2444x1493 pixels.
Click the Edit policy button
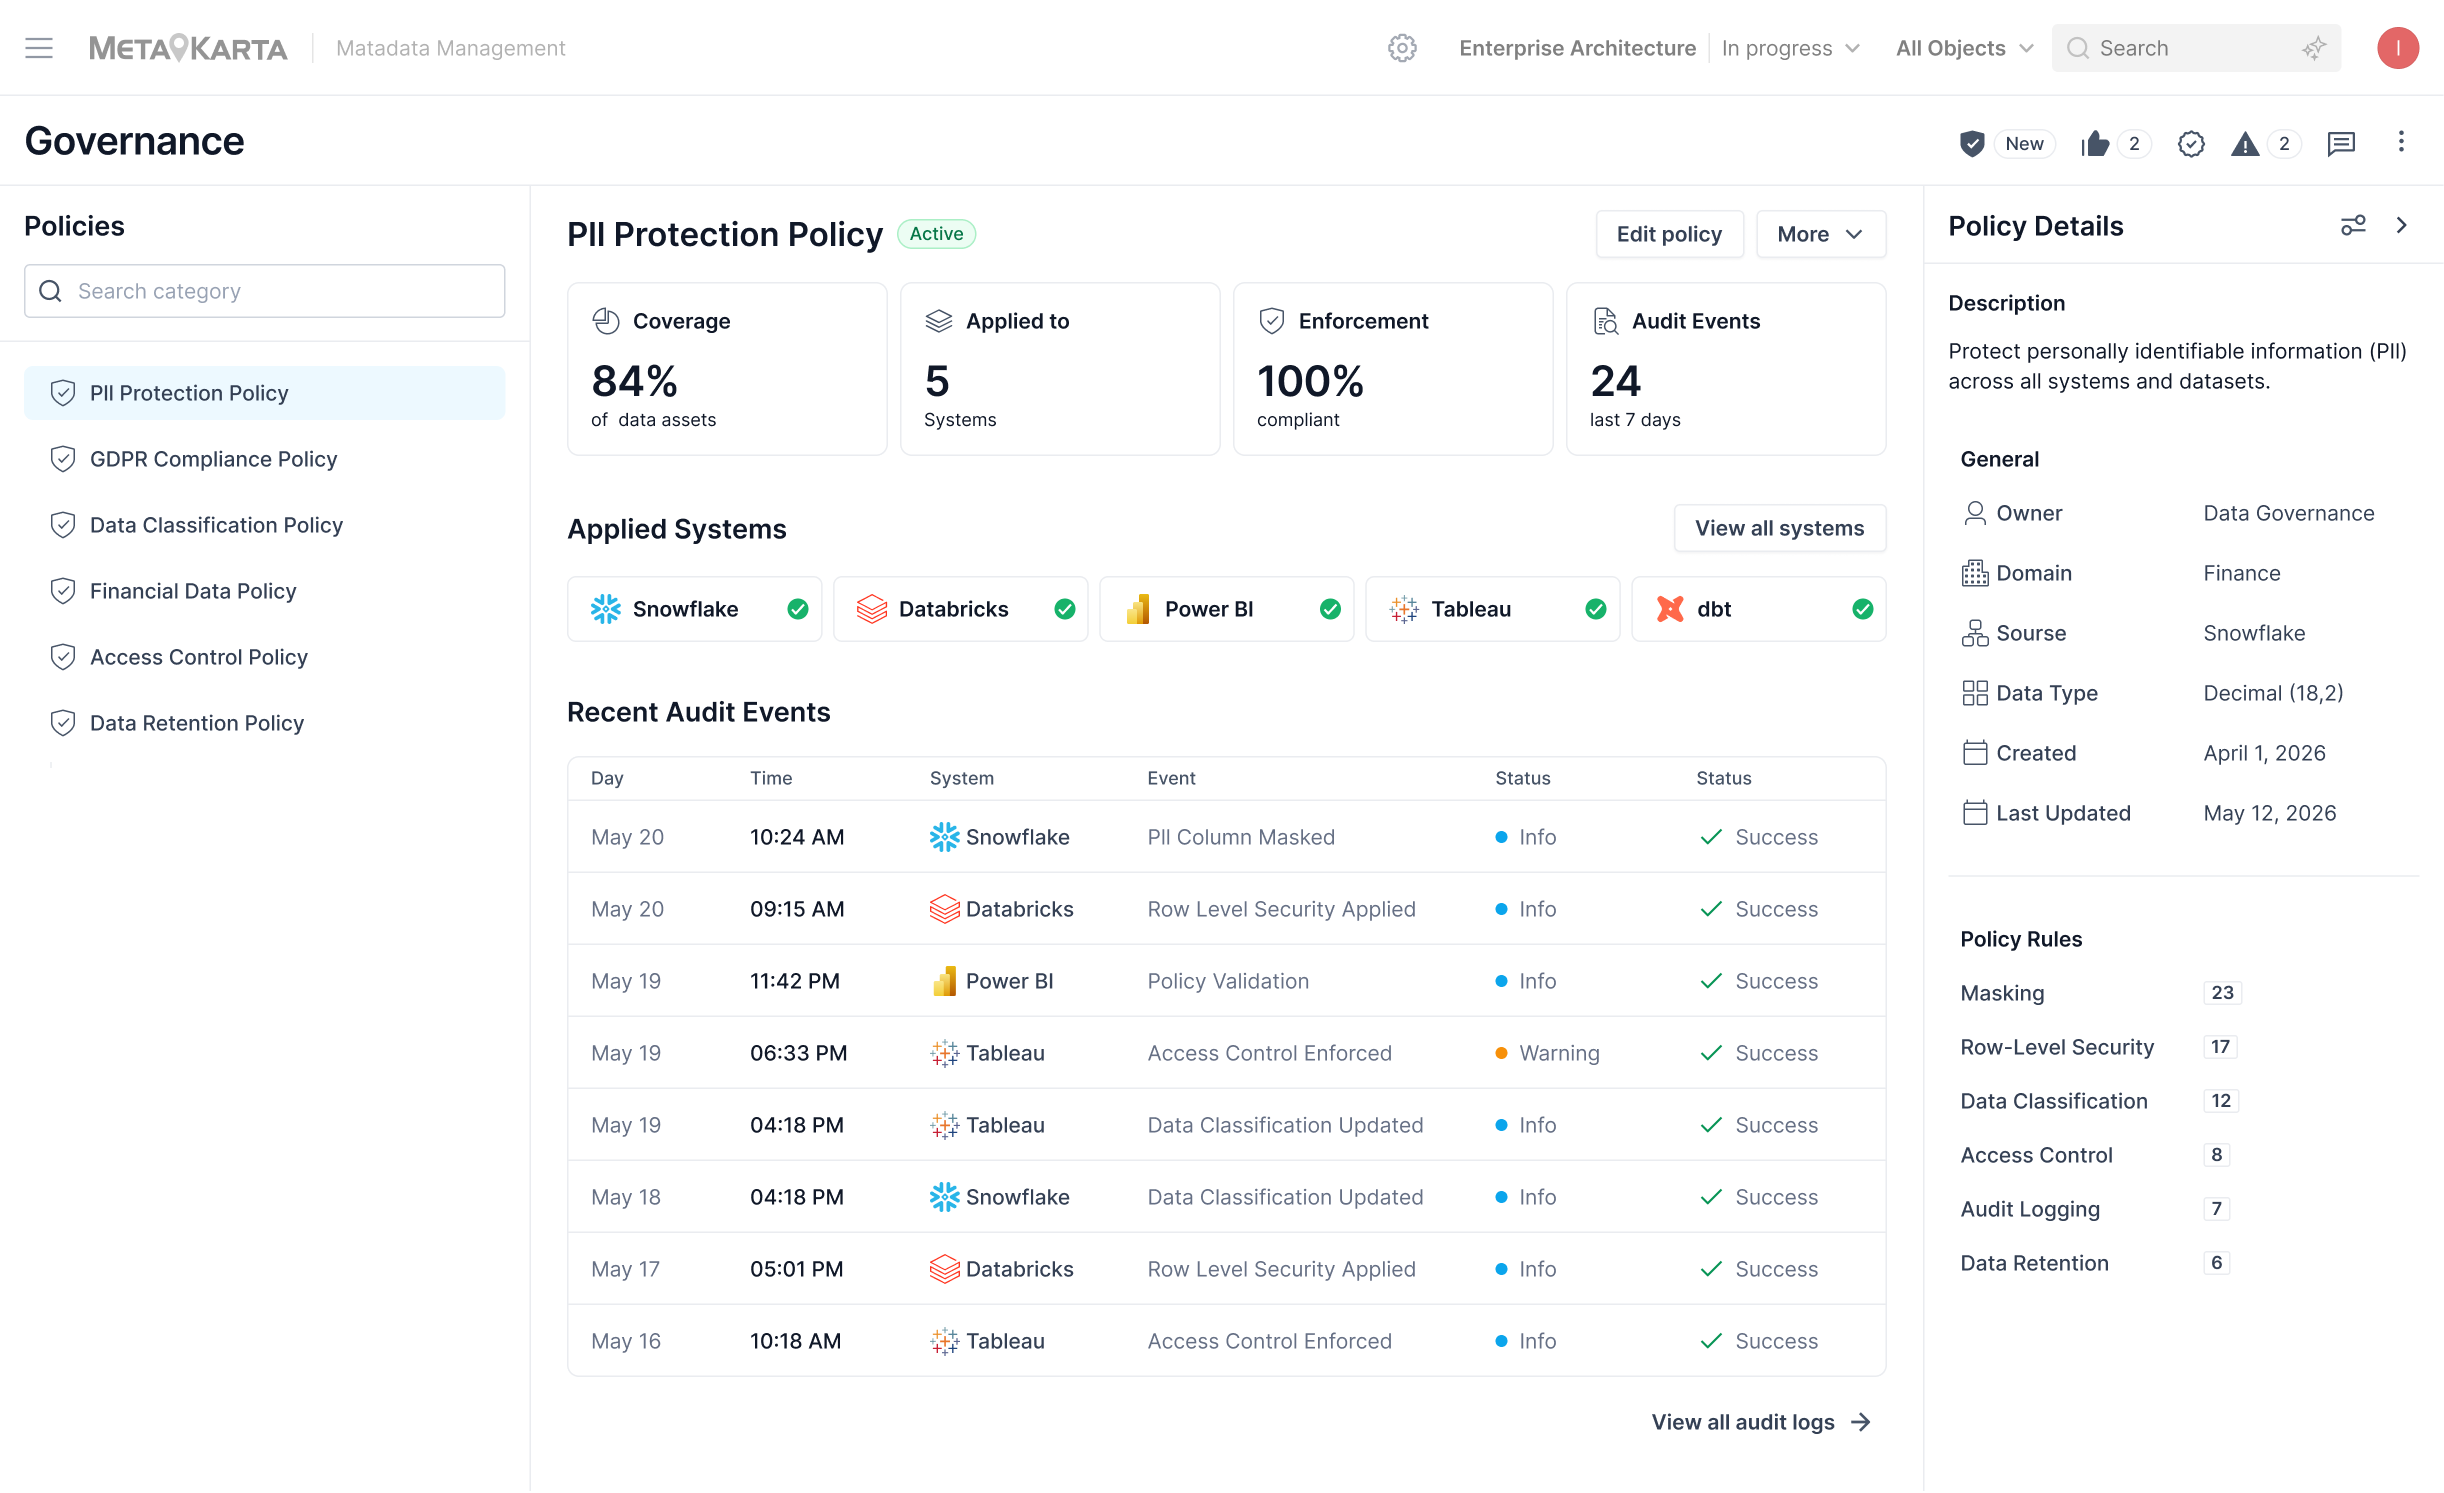pos(1669,234)
